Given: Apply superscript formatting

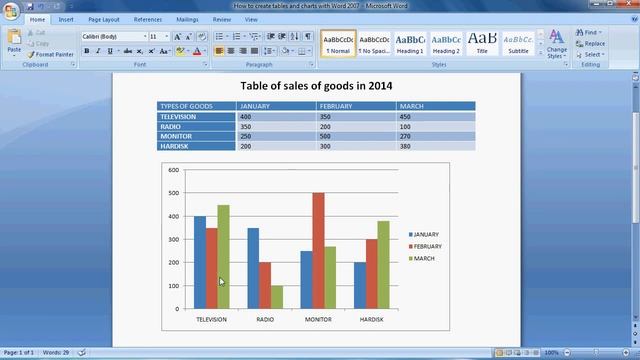Looking at the screenshot, I should coord(151,51).
